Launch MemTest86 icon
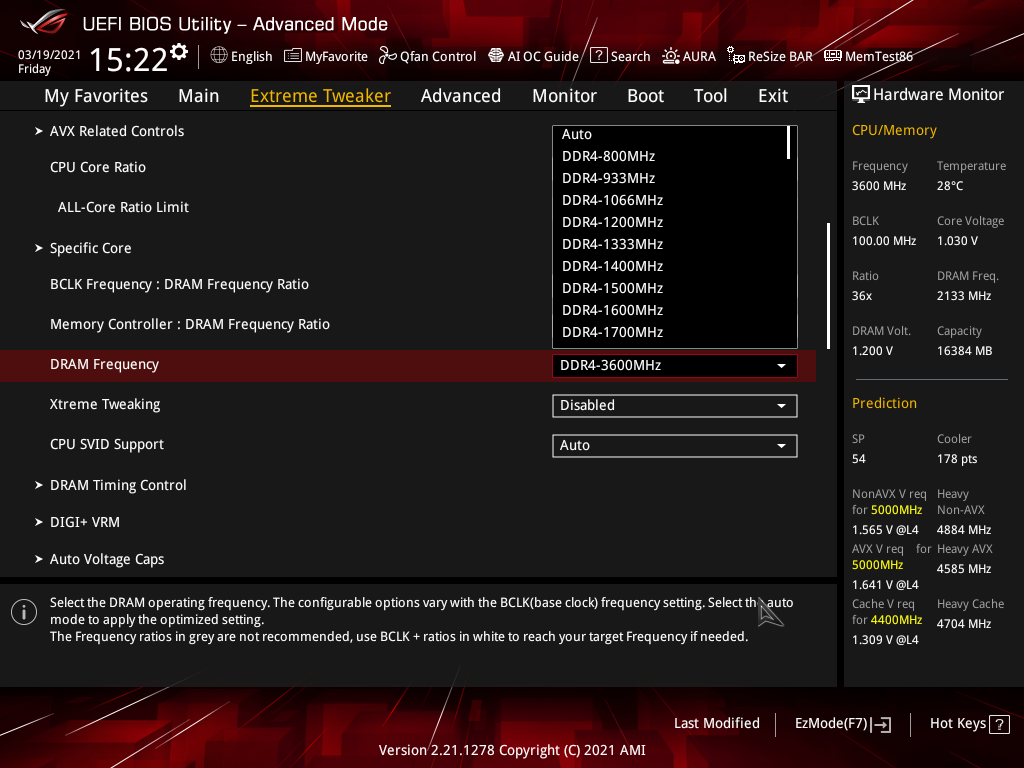 coord(833,56)
